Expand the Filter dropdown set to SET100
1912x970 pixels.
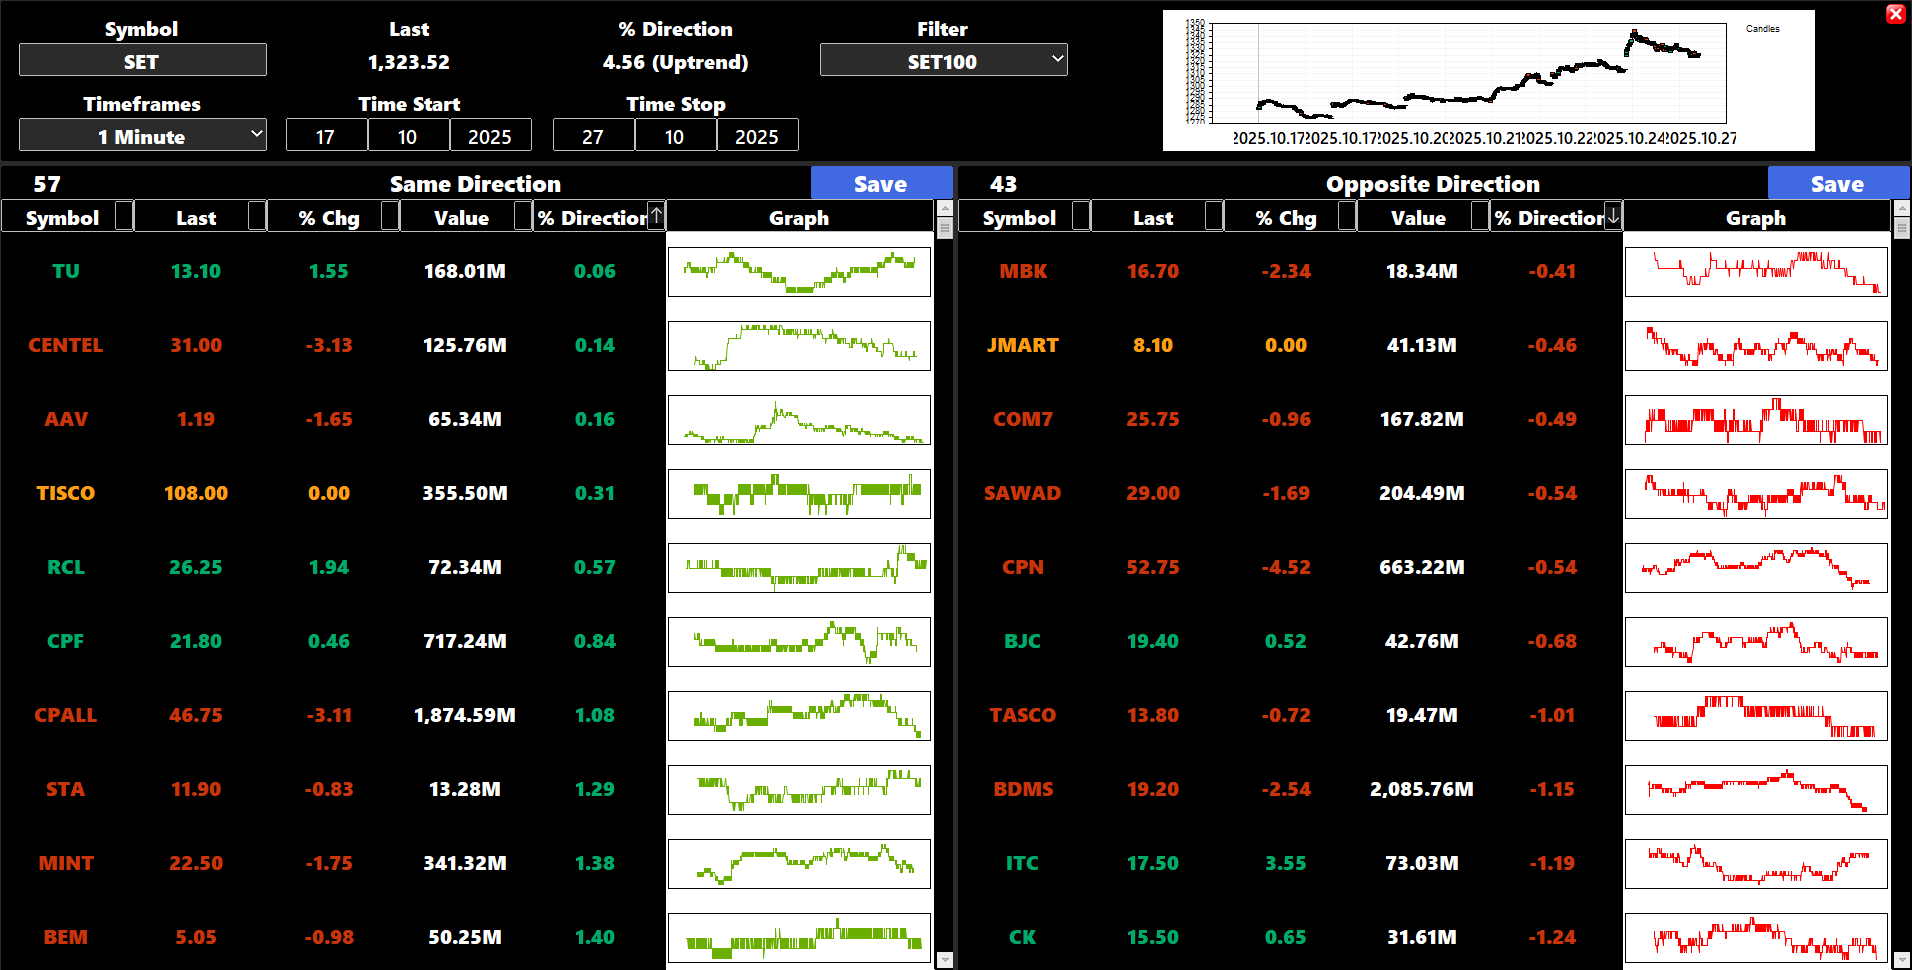(943, 61)
